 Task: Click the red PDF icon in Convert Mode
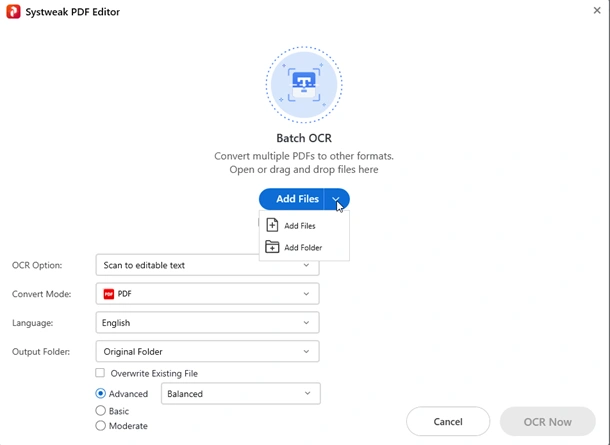[109, 294]
